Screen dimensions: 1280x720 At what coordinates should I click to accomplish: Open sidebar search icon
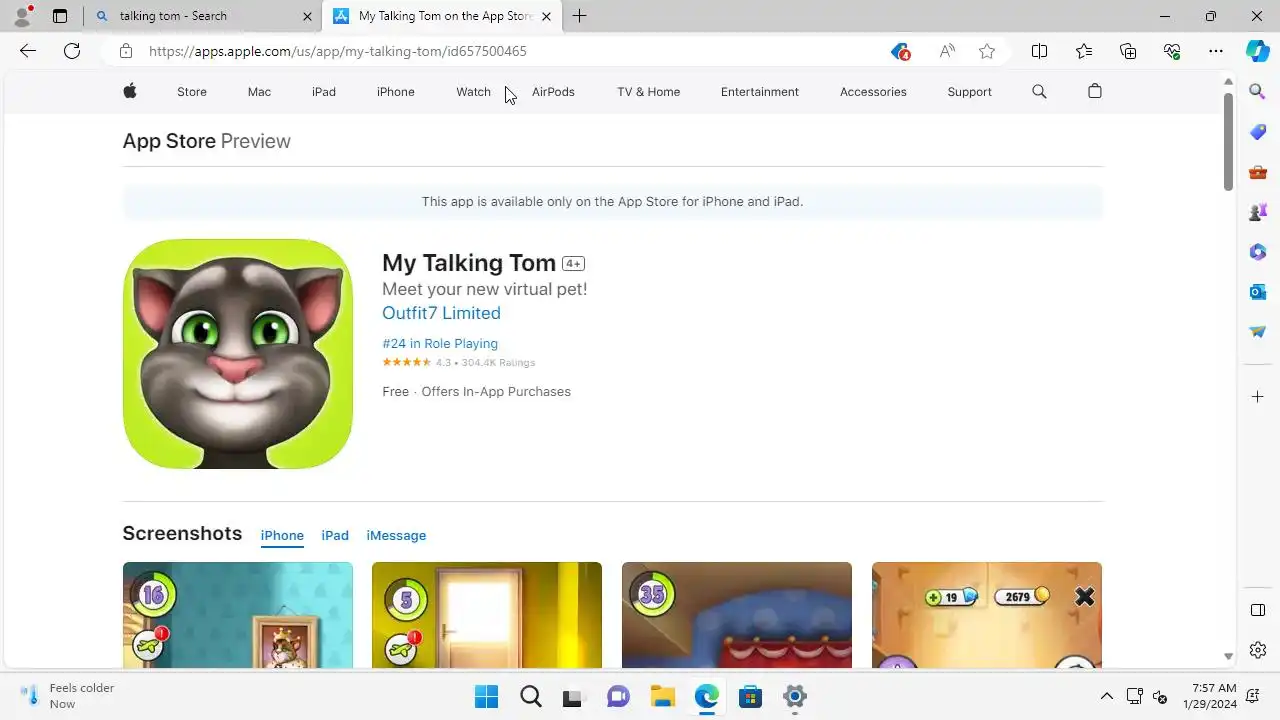tap(1258, 92)
